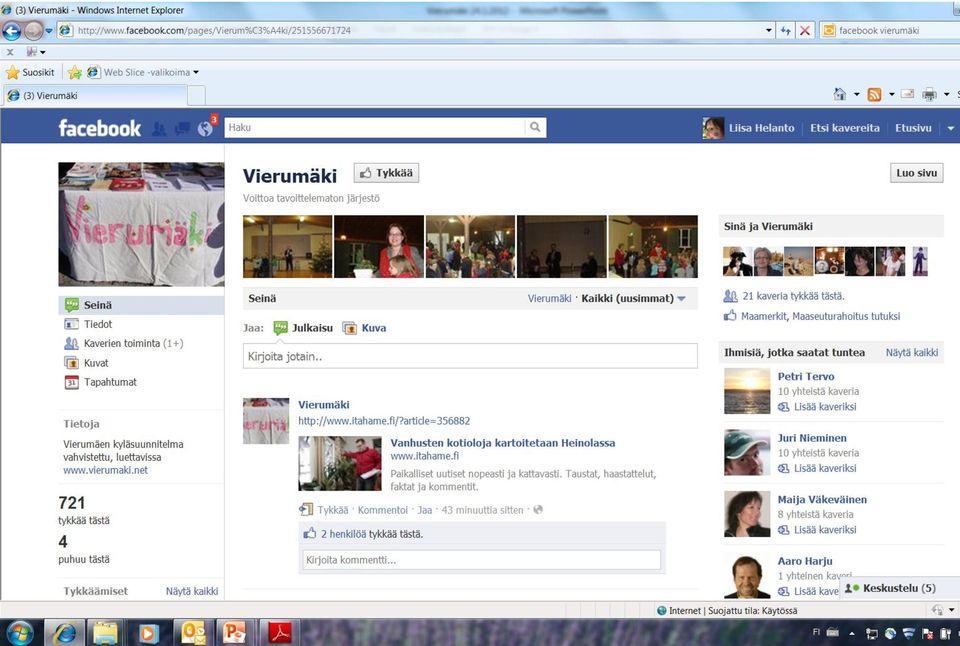
Task: Click the Kirjoita kommentti... field
Action: [x=482, y=560]
